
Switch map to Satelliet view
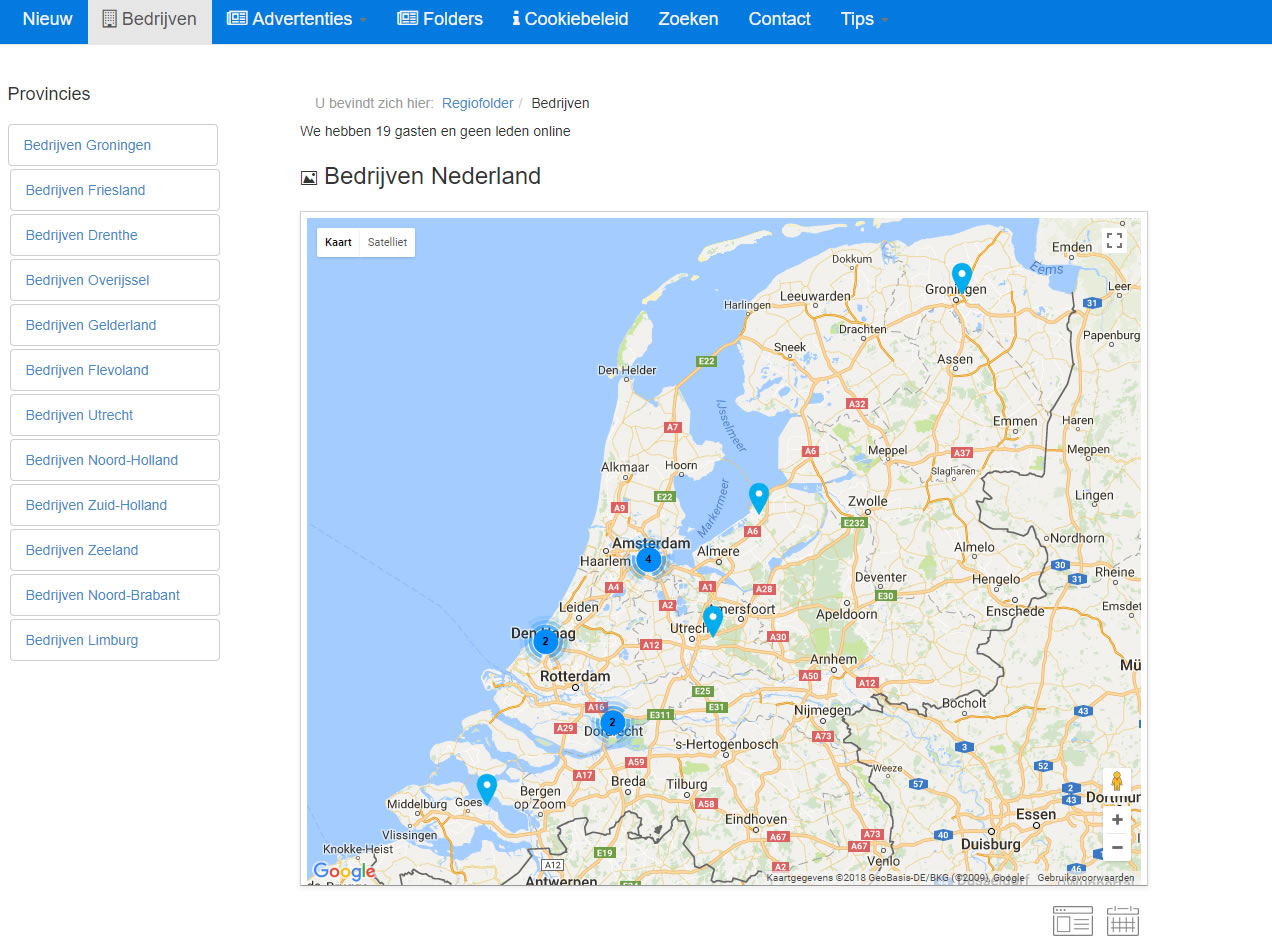tap(387, 243)
